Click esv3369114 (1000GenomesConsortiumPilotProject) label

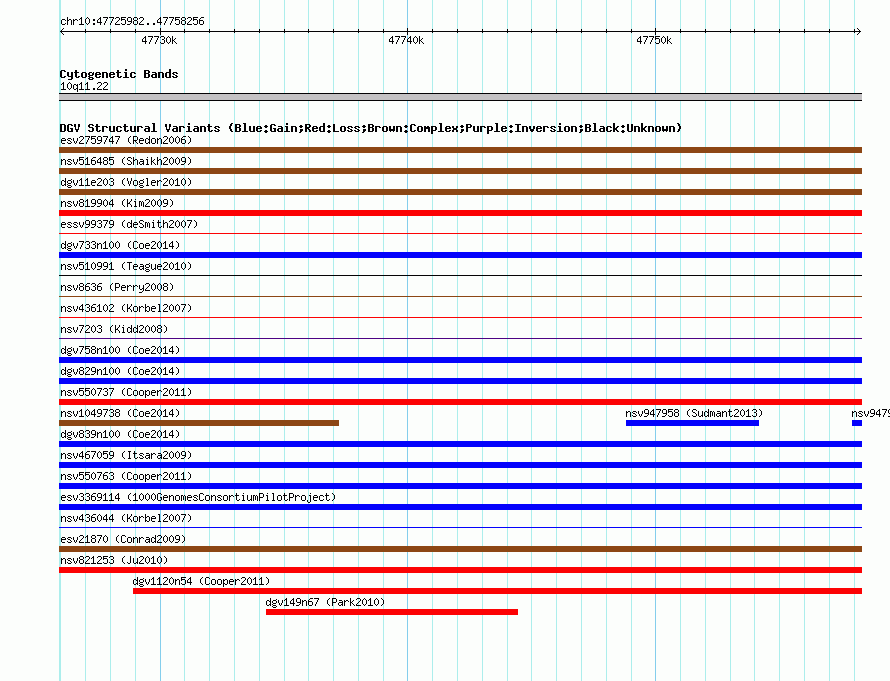point(198,497)
